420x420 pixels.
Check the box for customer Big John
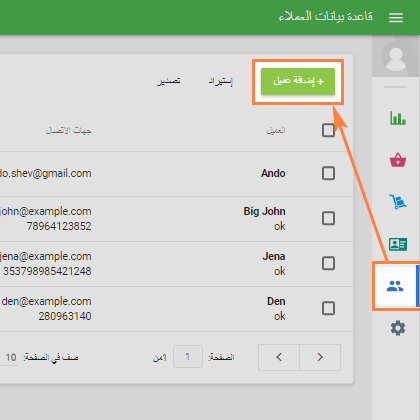328,218
